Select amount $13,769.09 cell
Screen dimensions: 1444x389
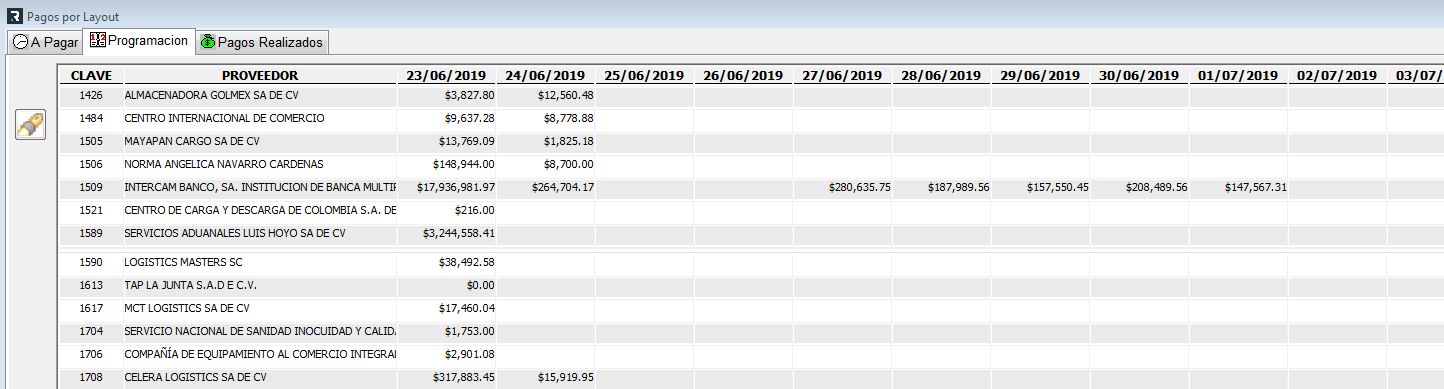[x=447, y=142]
